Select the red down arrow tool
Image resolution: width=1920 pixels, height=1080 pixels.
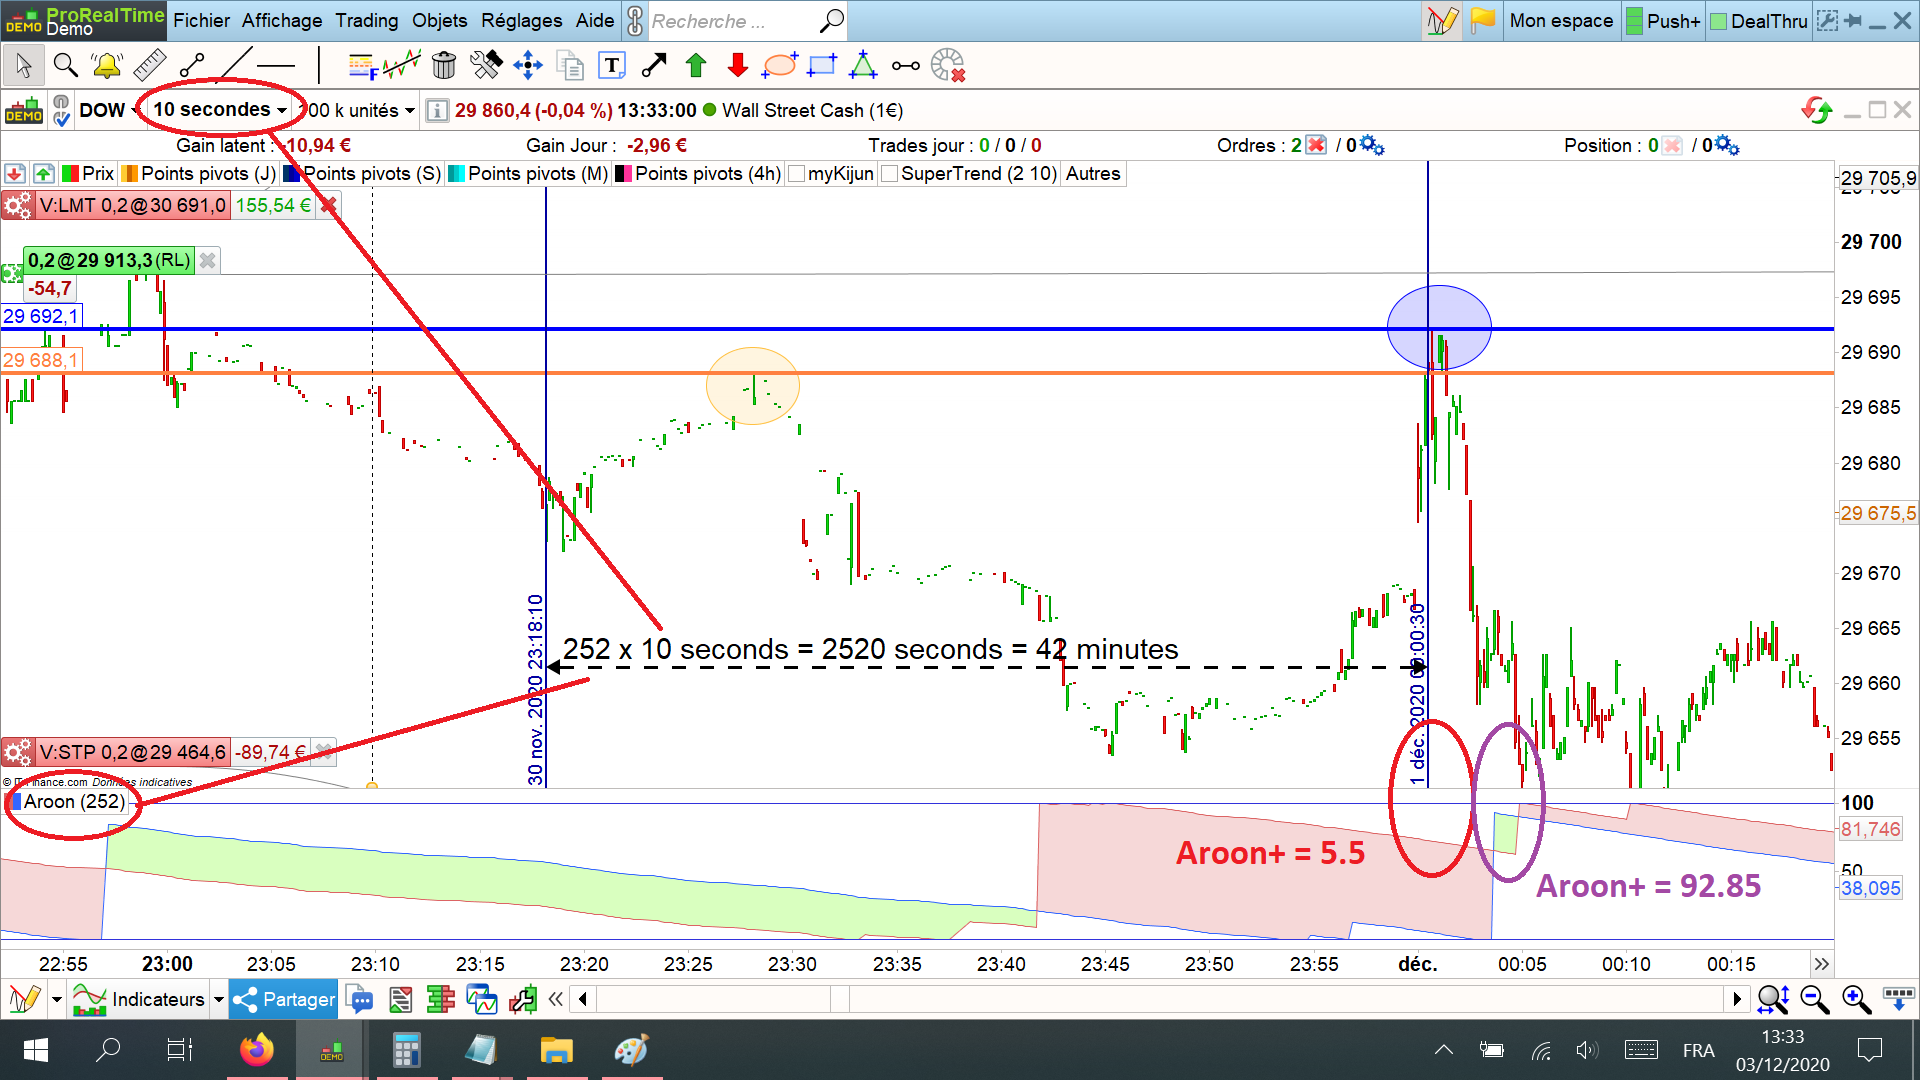pos(738,66)
